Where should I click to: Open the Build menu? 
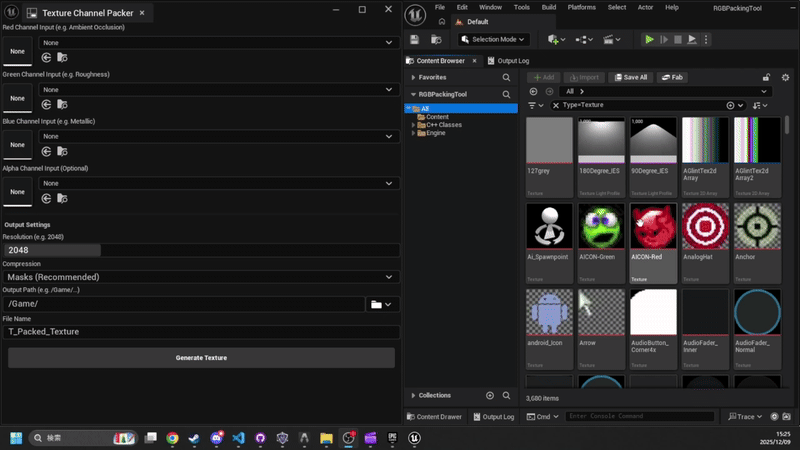pos(549,7)
